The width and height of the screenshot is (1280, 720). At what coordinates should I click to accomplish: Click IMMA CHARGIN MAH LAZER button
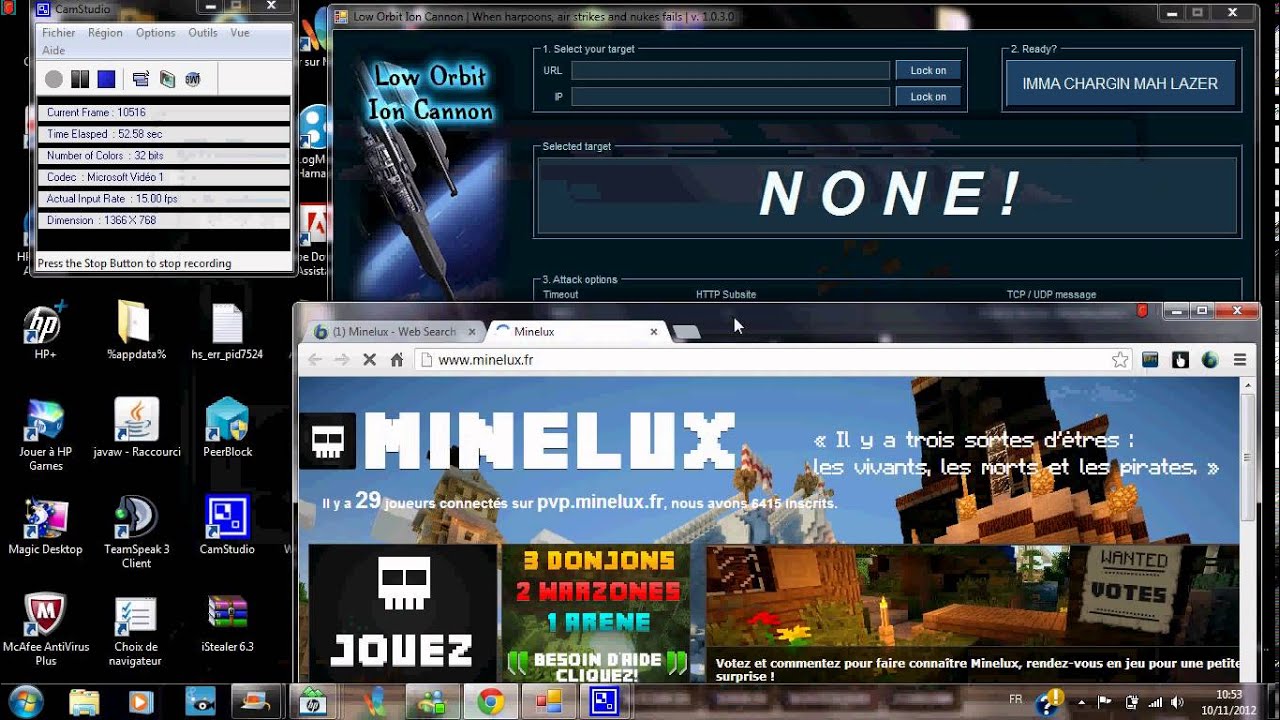click(1120, 84)
